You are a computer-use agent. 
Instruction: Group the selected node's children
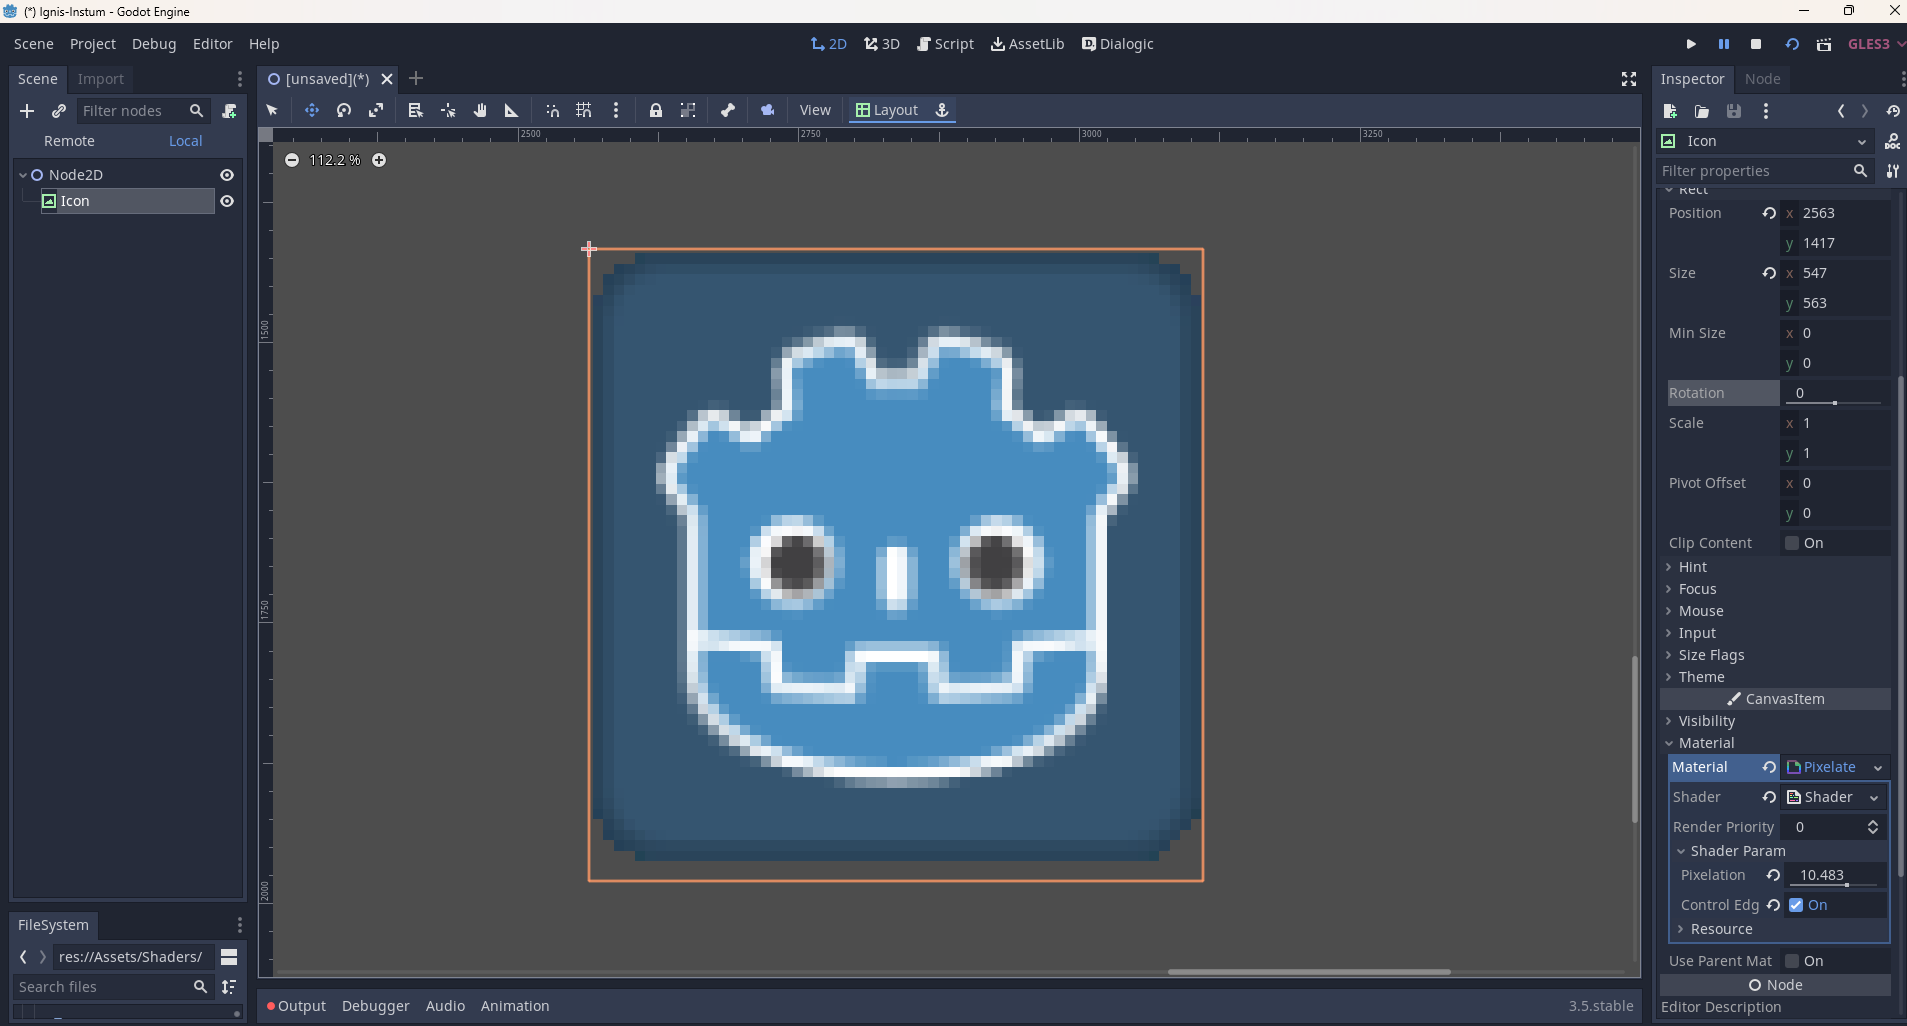pos(688,110)
